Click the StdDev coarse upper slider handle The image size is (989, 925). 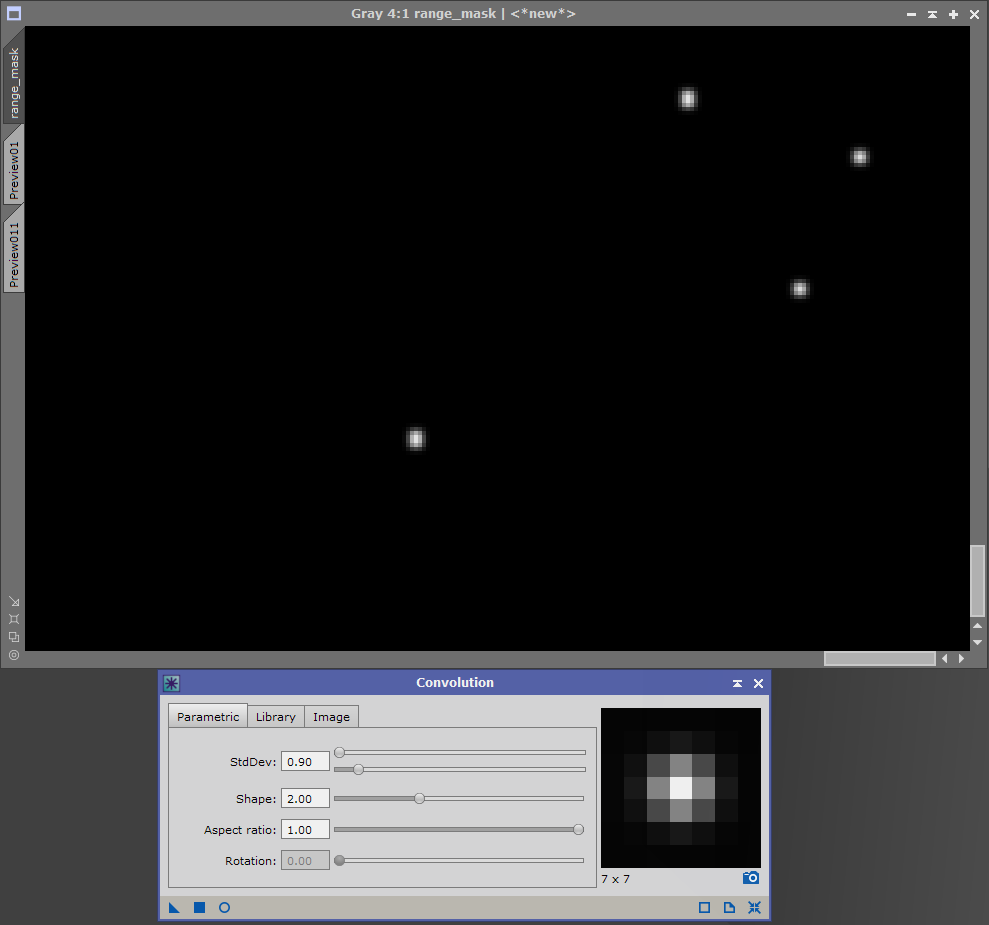point(339,752)
